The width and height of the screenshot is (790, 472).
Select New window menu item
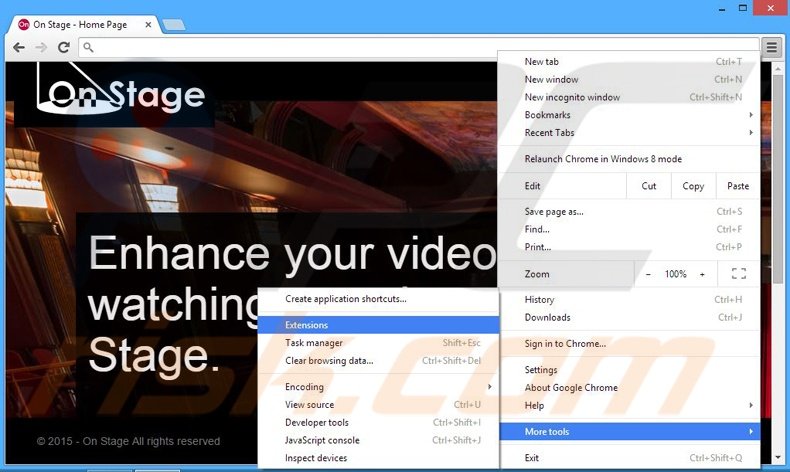(628, 79)
